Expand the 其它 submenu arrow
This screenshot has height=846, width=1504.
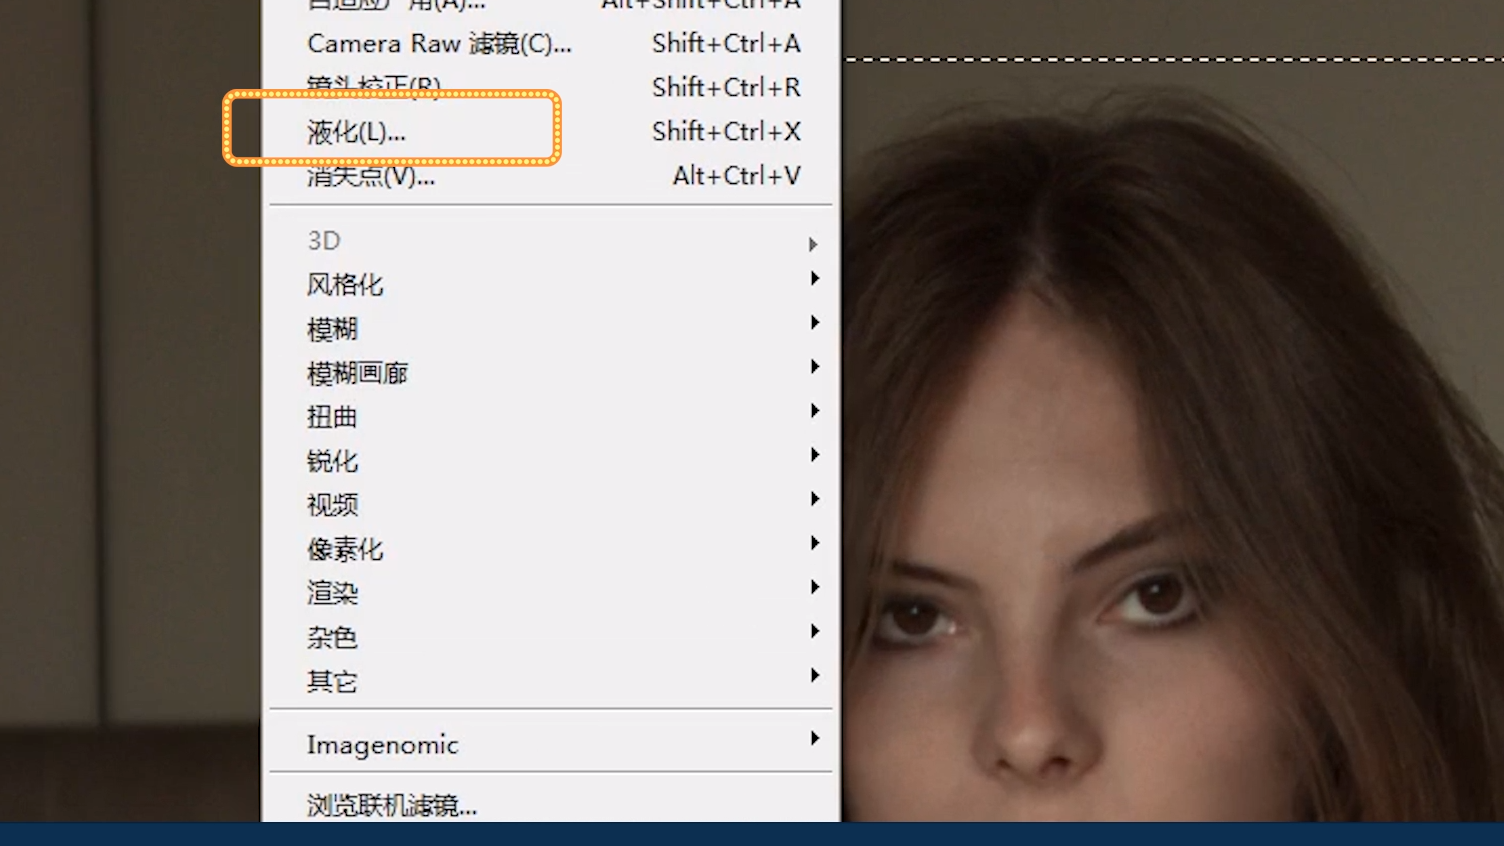[814, 675]
